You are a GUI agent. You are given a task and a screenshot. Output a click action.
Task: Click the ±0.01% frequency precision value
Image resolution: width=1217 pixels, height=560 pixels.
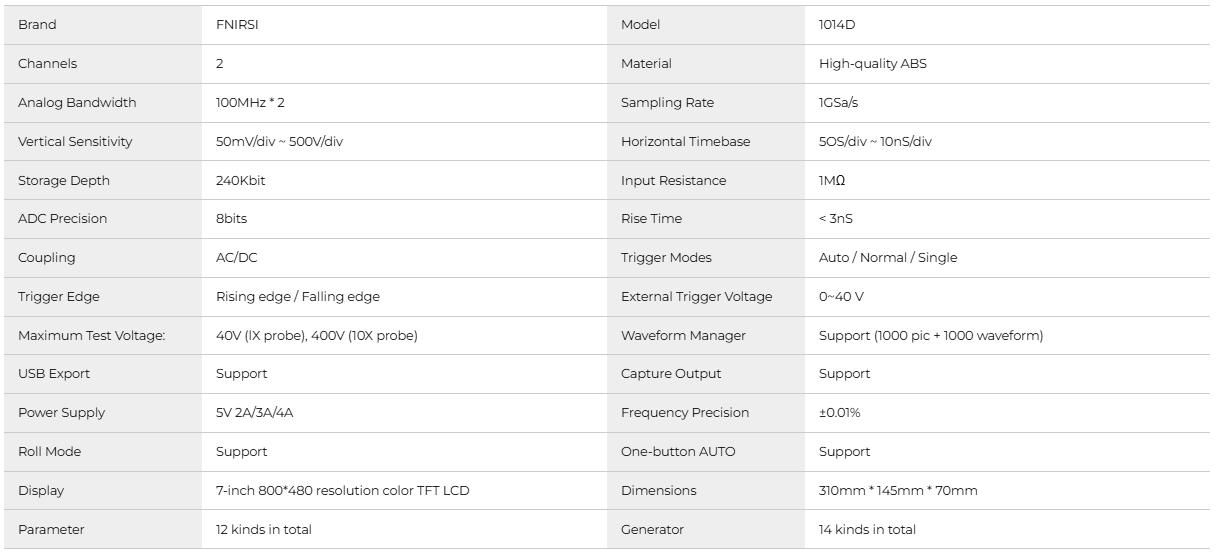841,413
